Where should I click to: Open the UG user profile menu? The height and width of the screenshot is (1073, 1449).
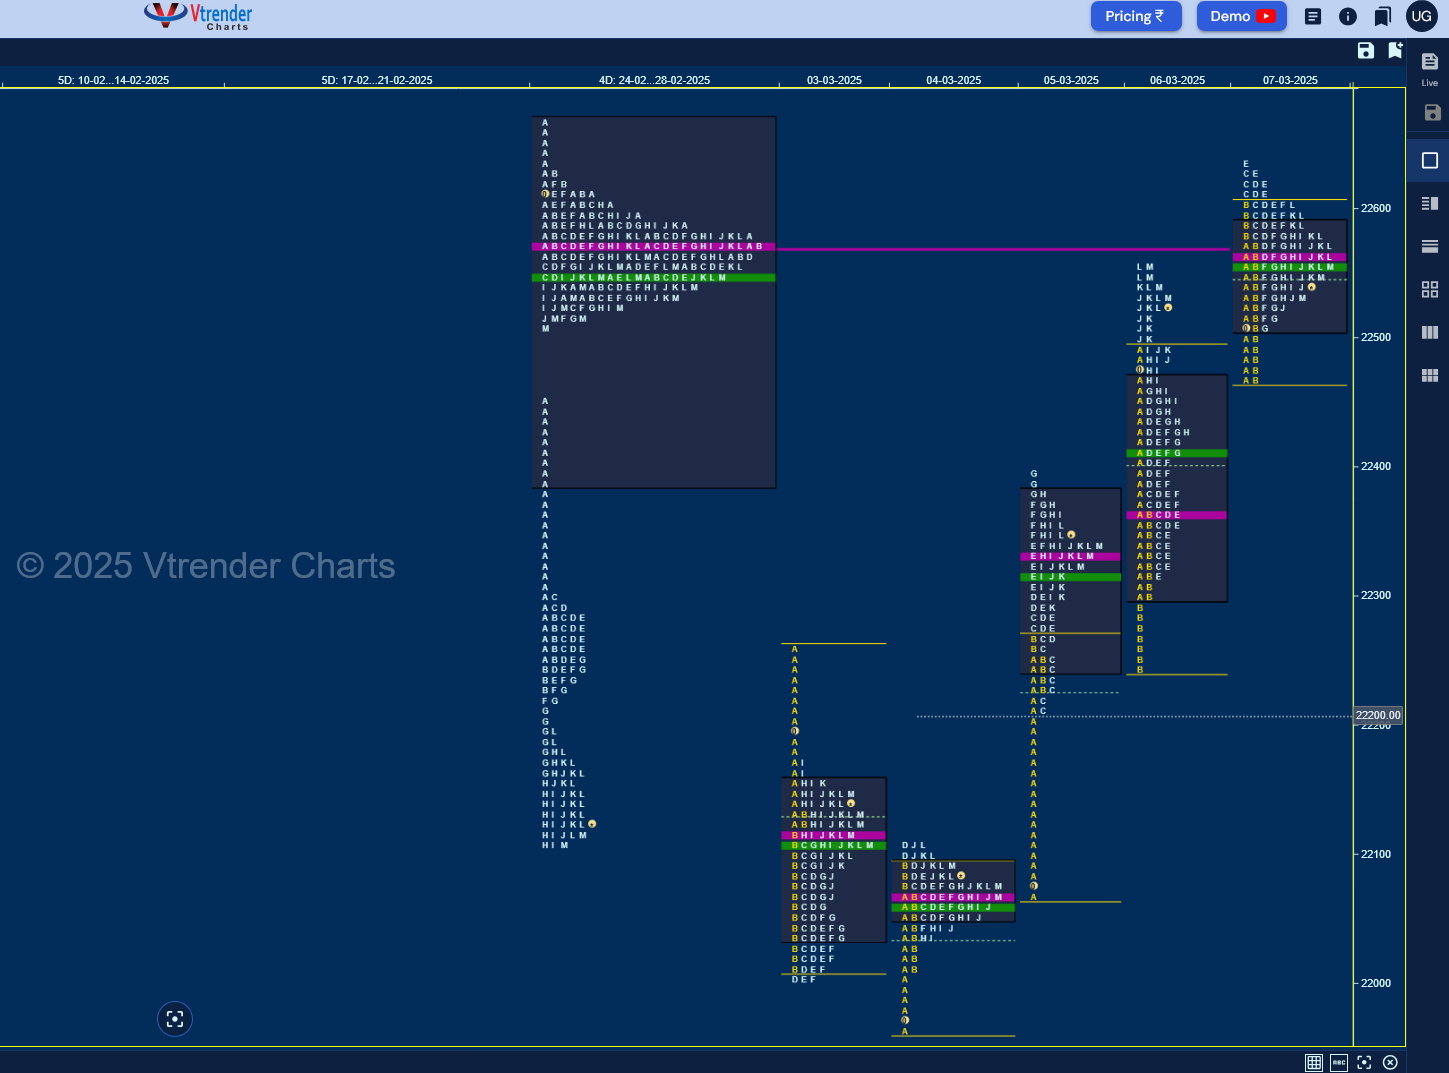[1421, 16]
